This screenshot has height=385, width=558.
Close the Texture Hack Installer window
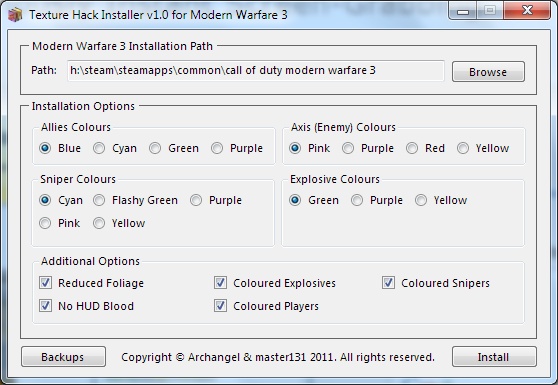pos(527,11)
